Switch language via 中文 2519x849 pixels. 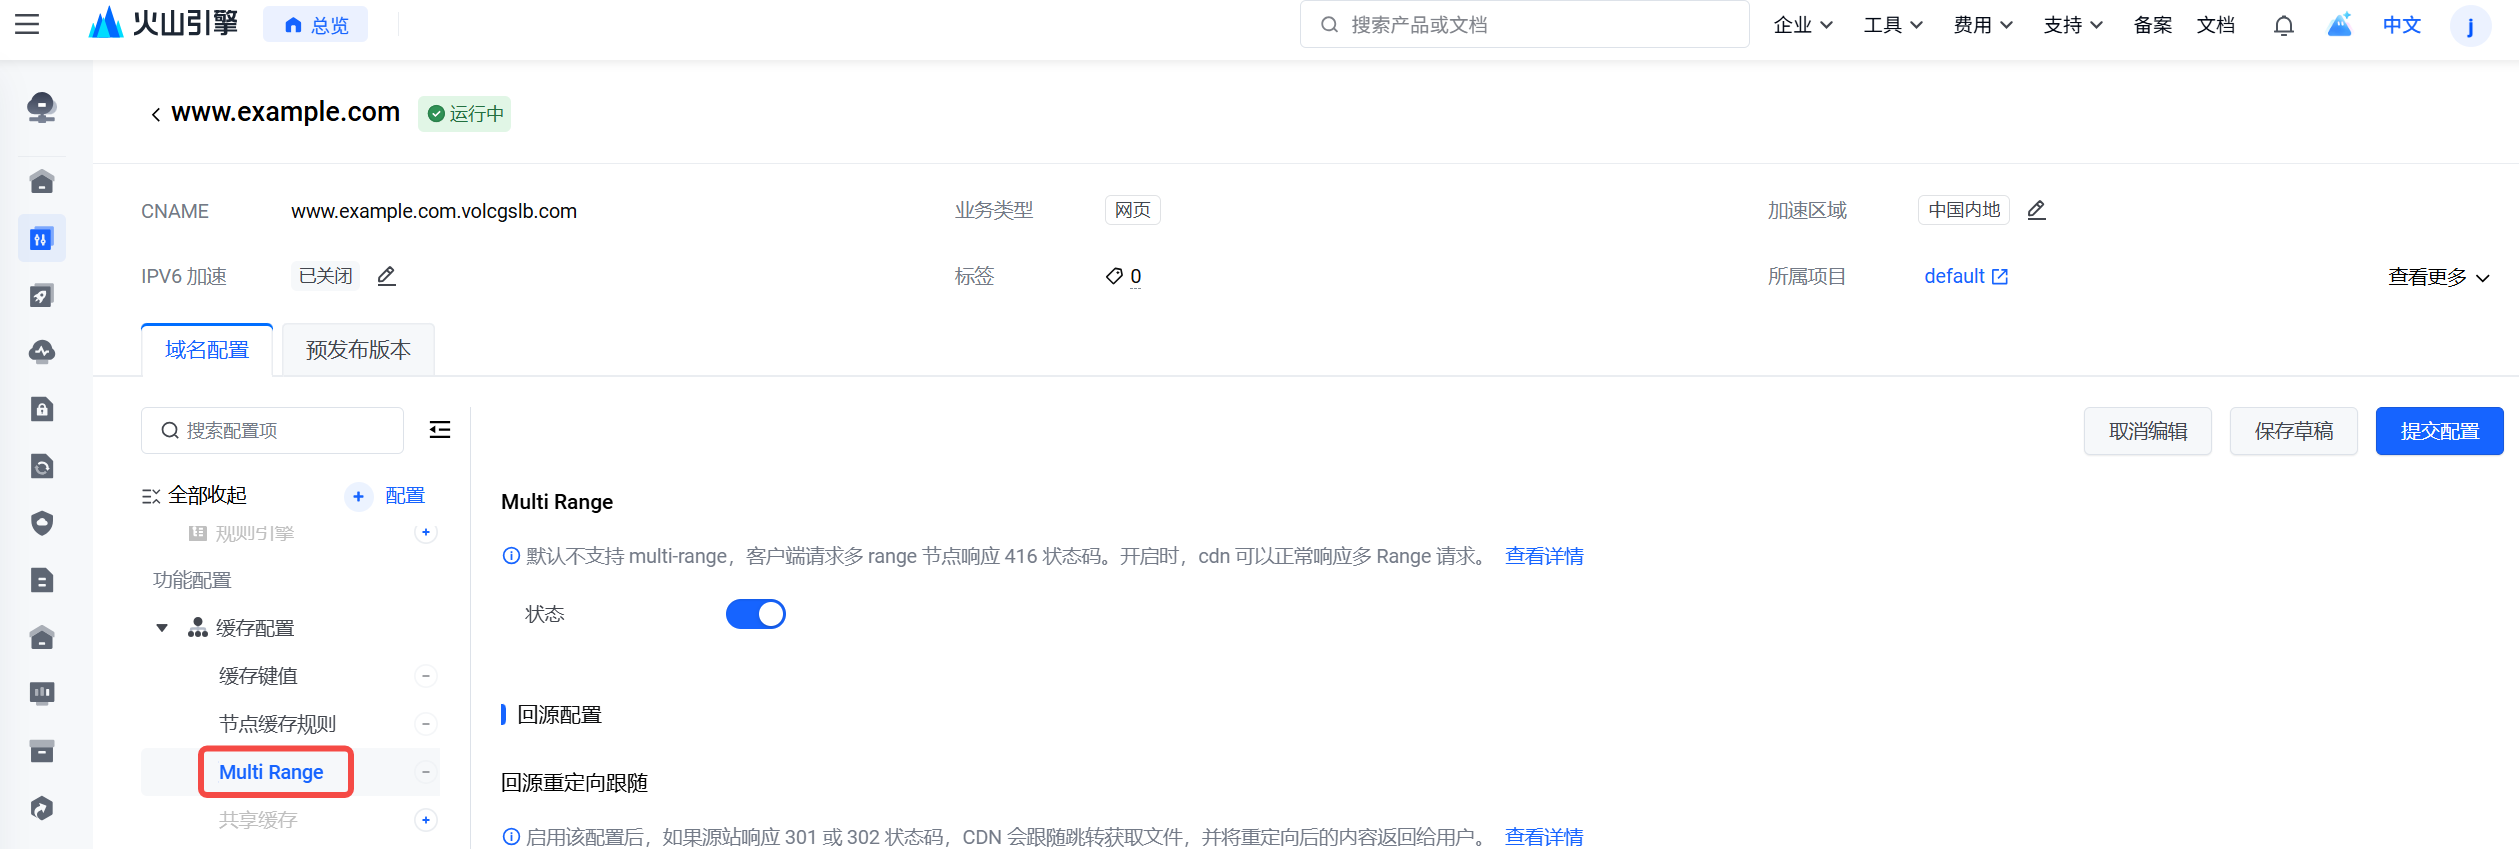pos(2401,25)
